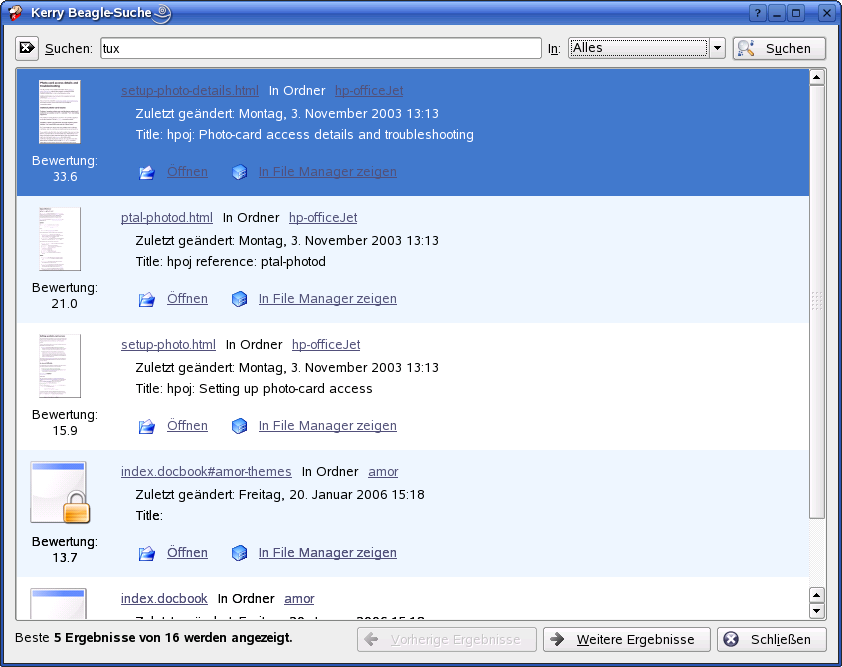Click the search text field containing tux

[321, 48]
